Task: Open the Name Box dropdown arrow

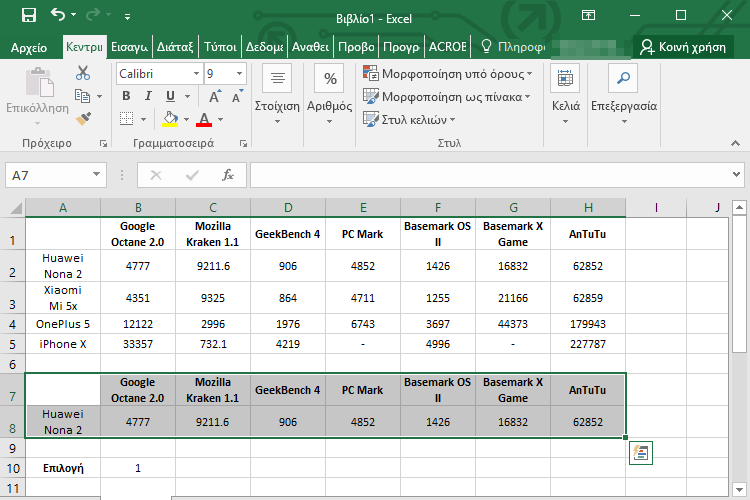Action: pyautogui.click(x=97, y=174)
